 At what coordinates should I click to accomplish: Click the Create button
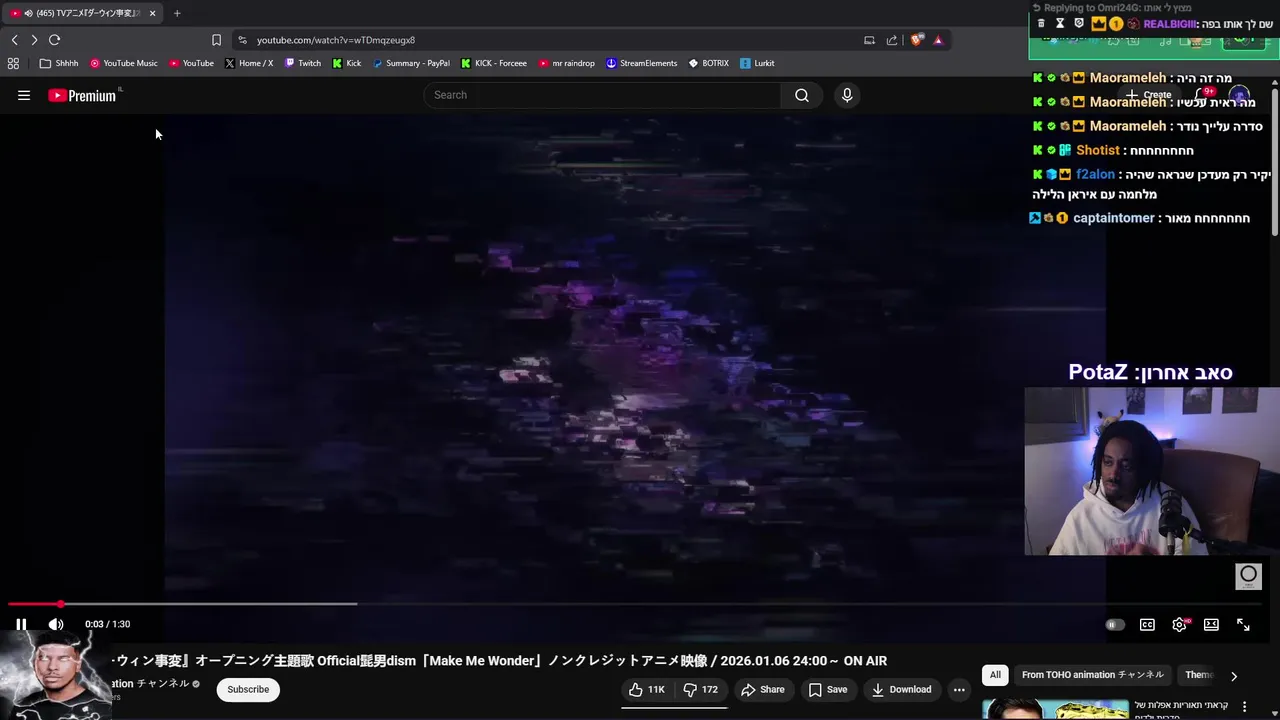click(1148, 95)
